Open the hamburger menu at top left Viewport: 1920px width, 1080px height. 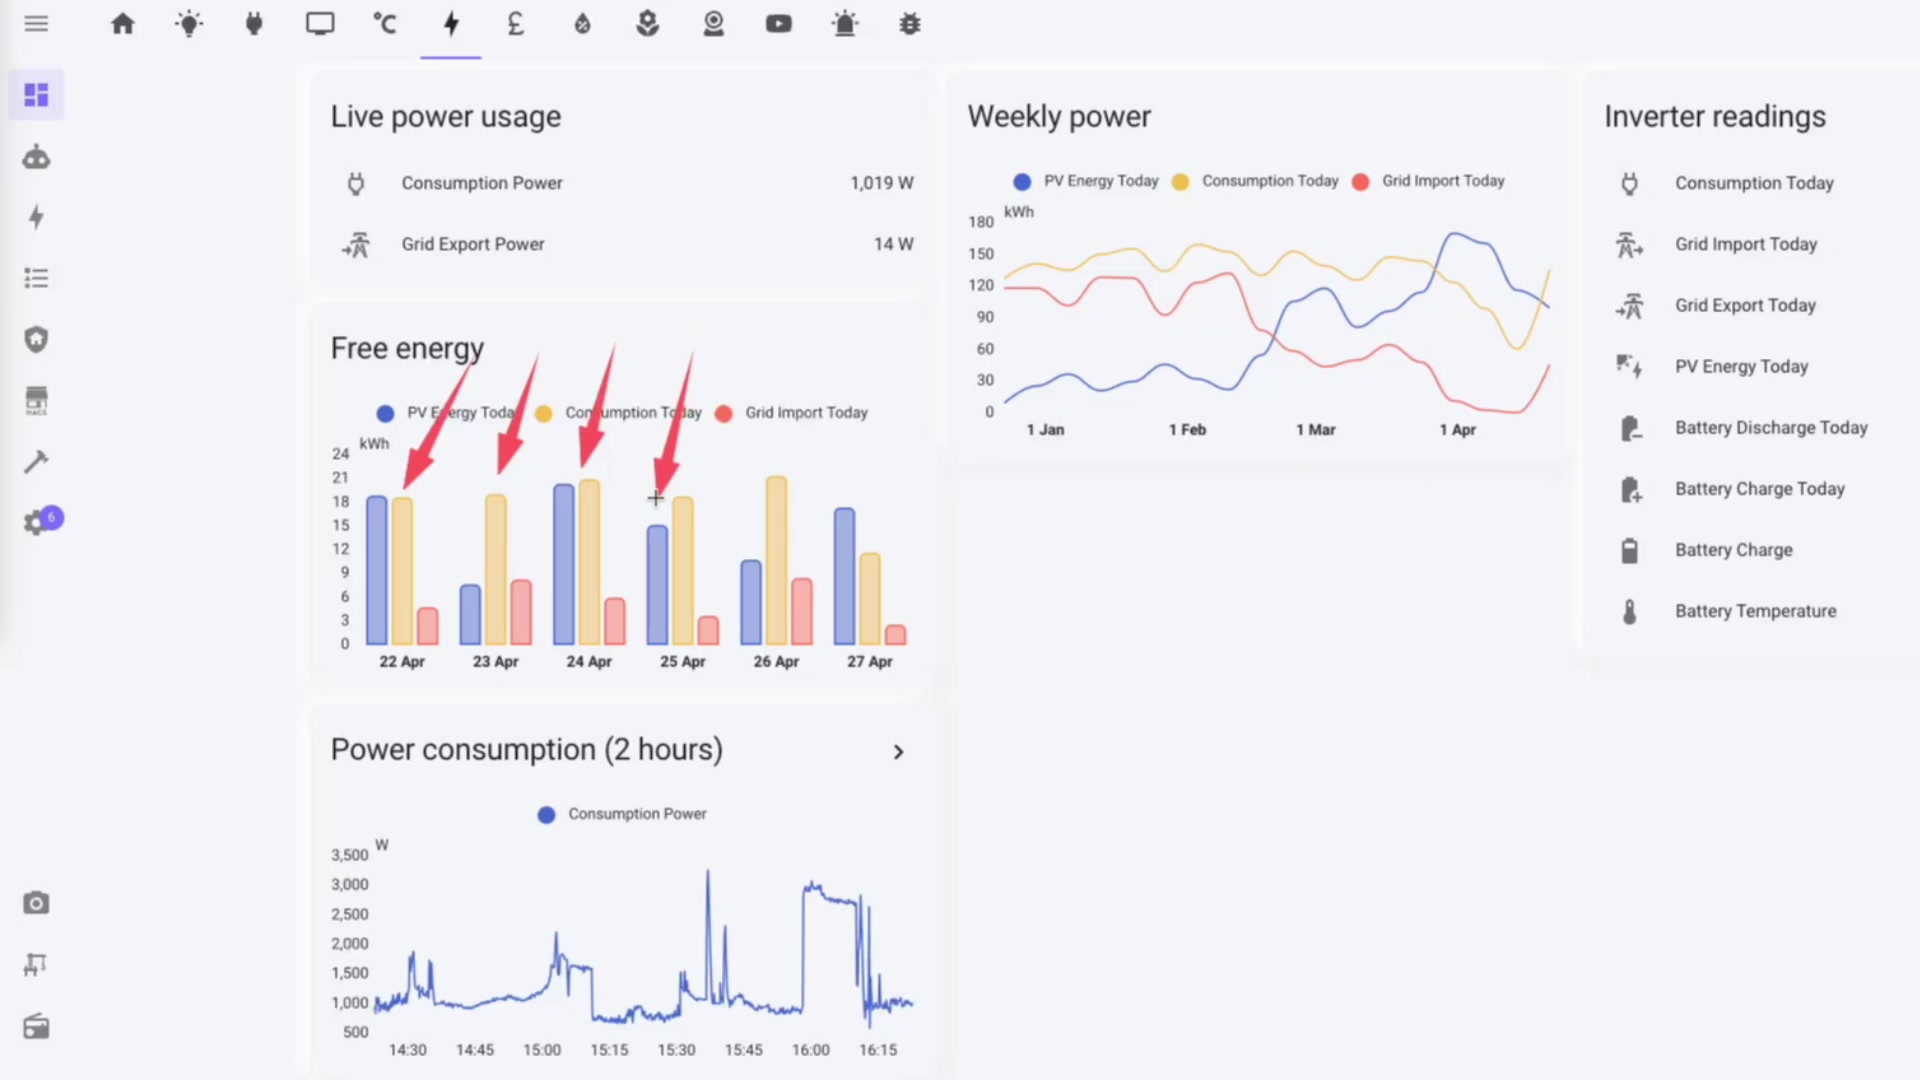36,23
